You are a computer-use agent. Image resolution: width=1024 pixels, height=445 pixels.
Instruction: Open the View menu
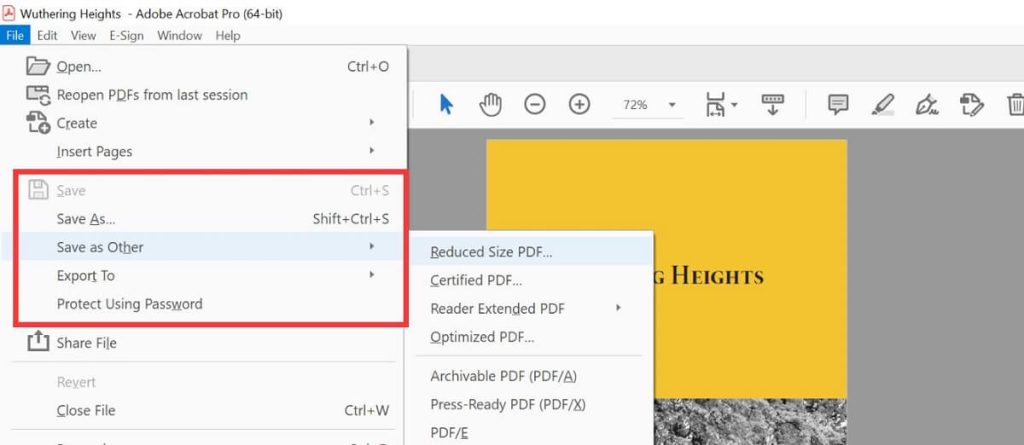pyautogui.click(x=84, y=35)
